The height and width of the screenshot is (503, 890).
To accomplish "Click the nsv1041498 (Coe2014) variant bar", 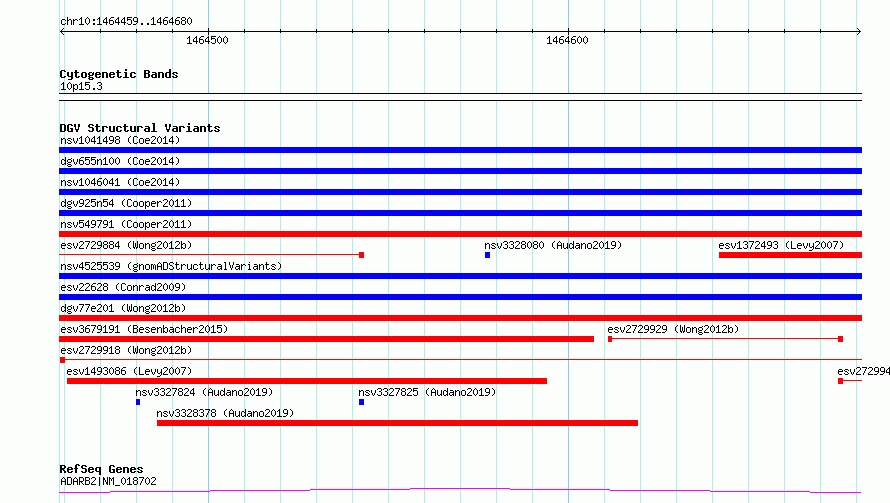I will coord(460,150).
